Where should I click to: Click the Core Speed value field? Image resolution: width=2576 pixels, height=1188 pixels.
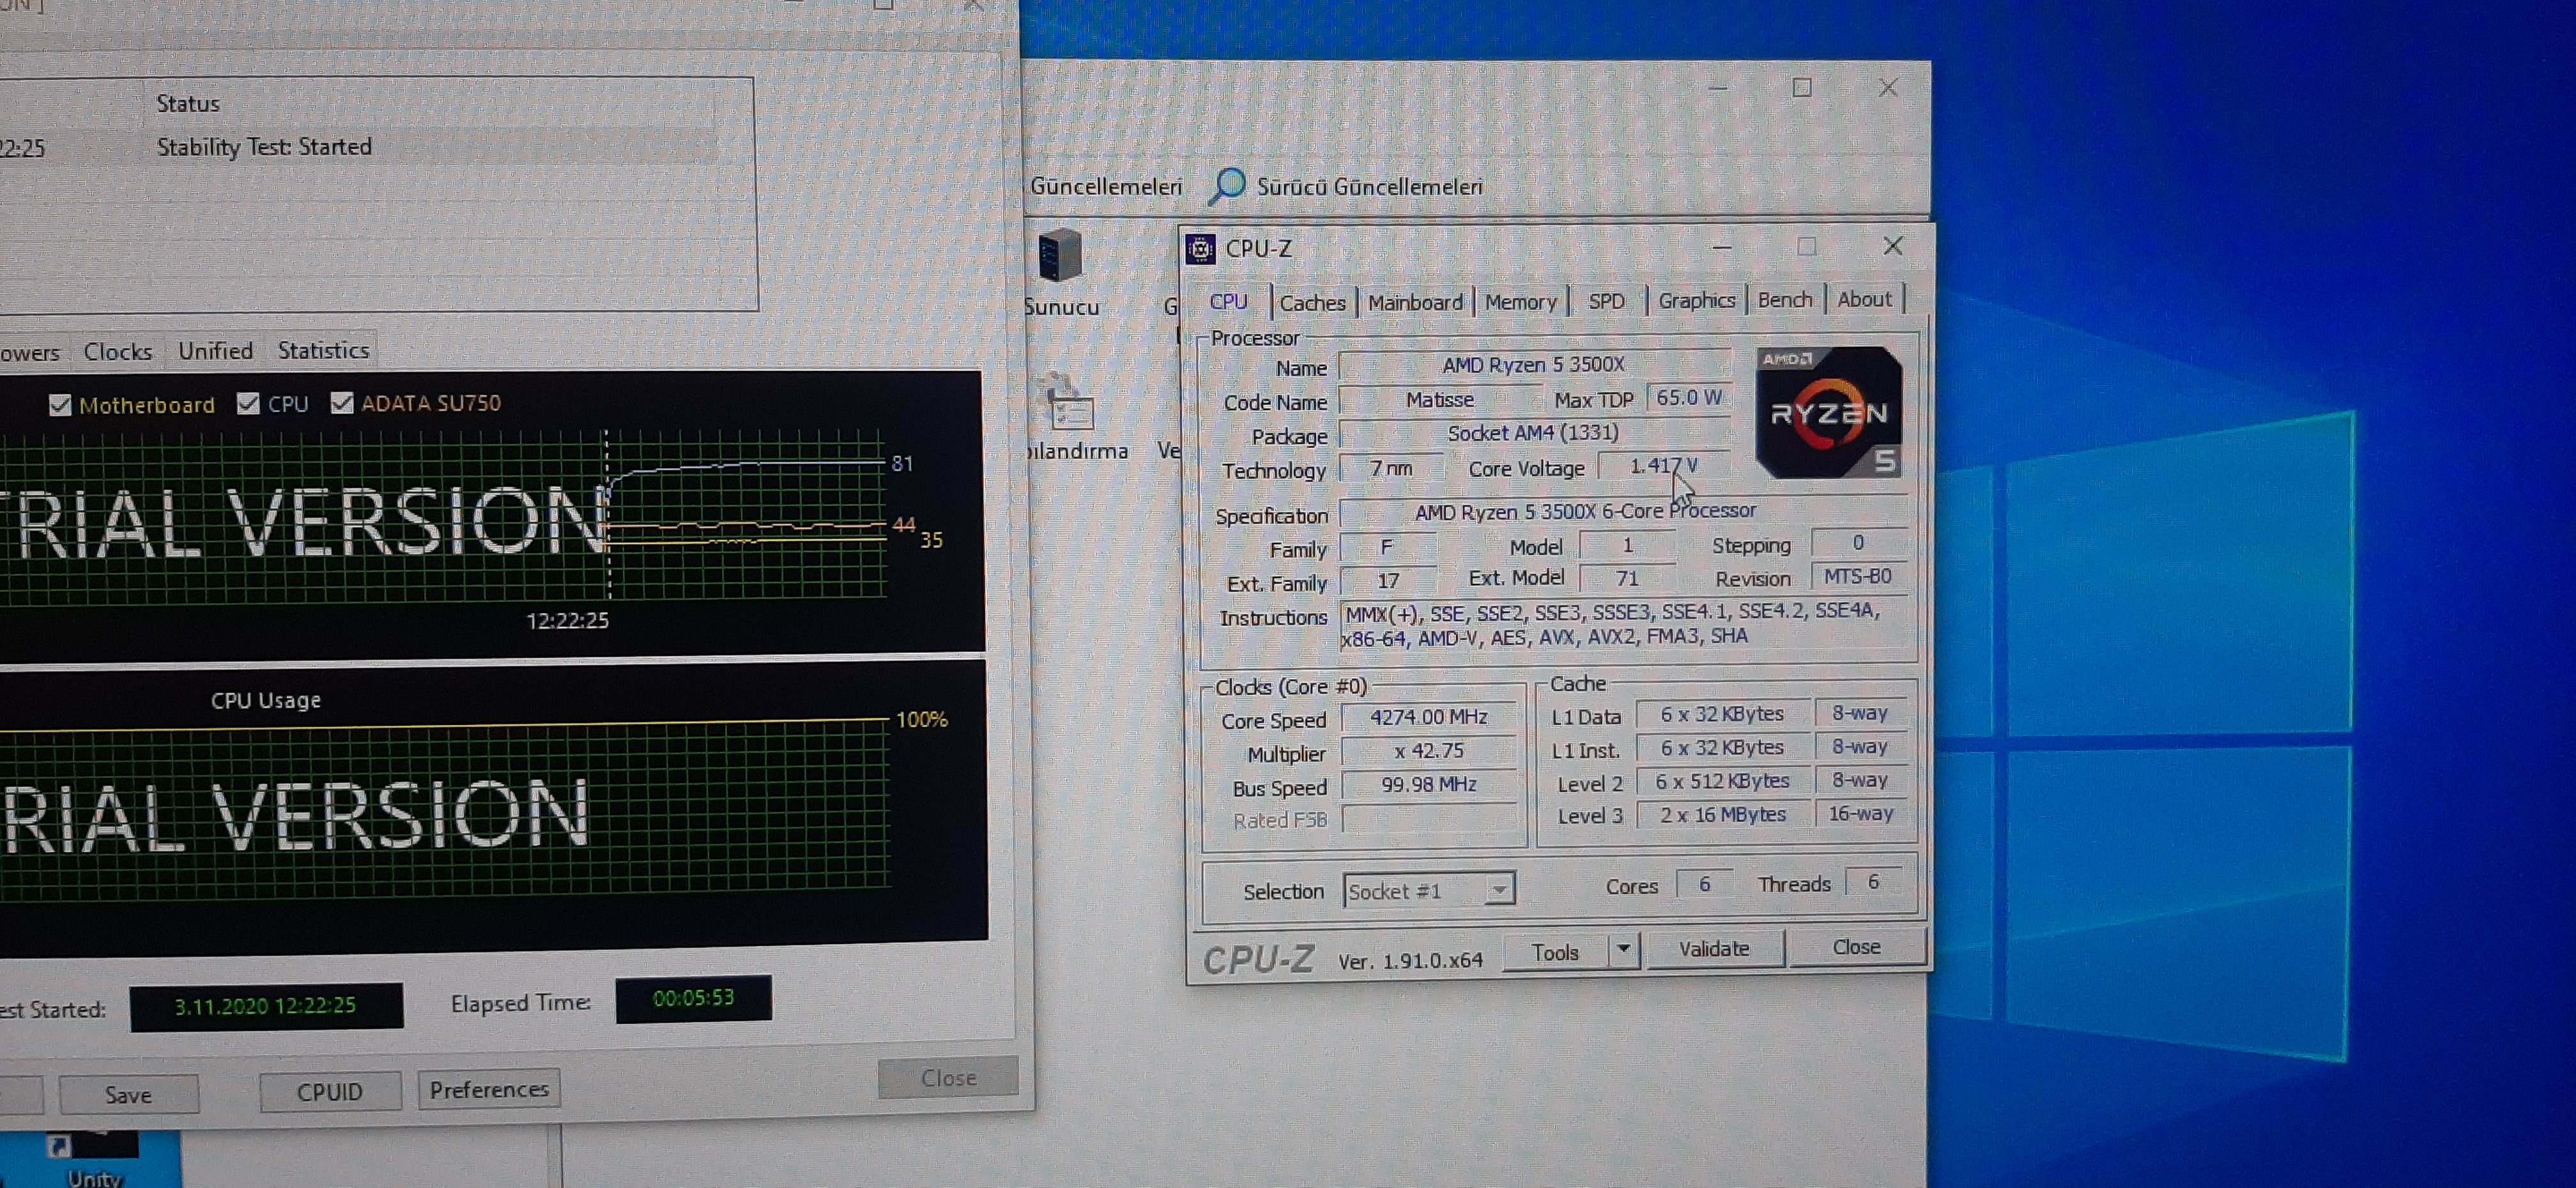1428,717
